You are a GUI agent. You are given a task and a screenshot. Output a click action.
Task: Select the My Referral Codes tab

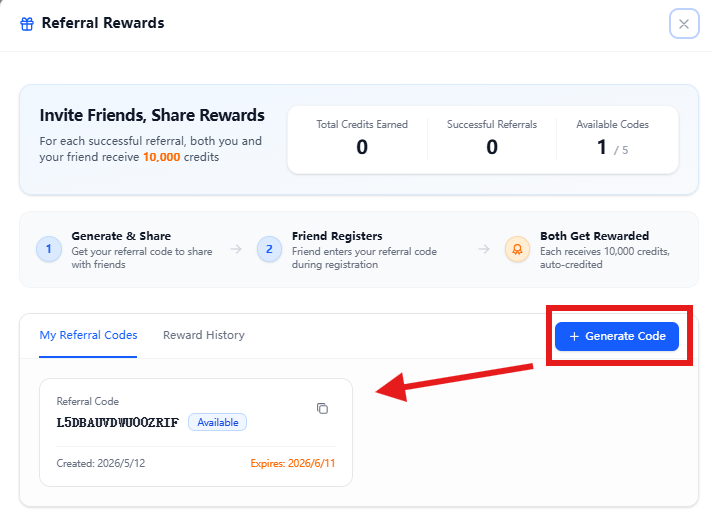[x=88, y=335]
